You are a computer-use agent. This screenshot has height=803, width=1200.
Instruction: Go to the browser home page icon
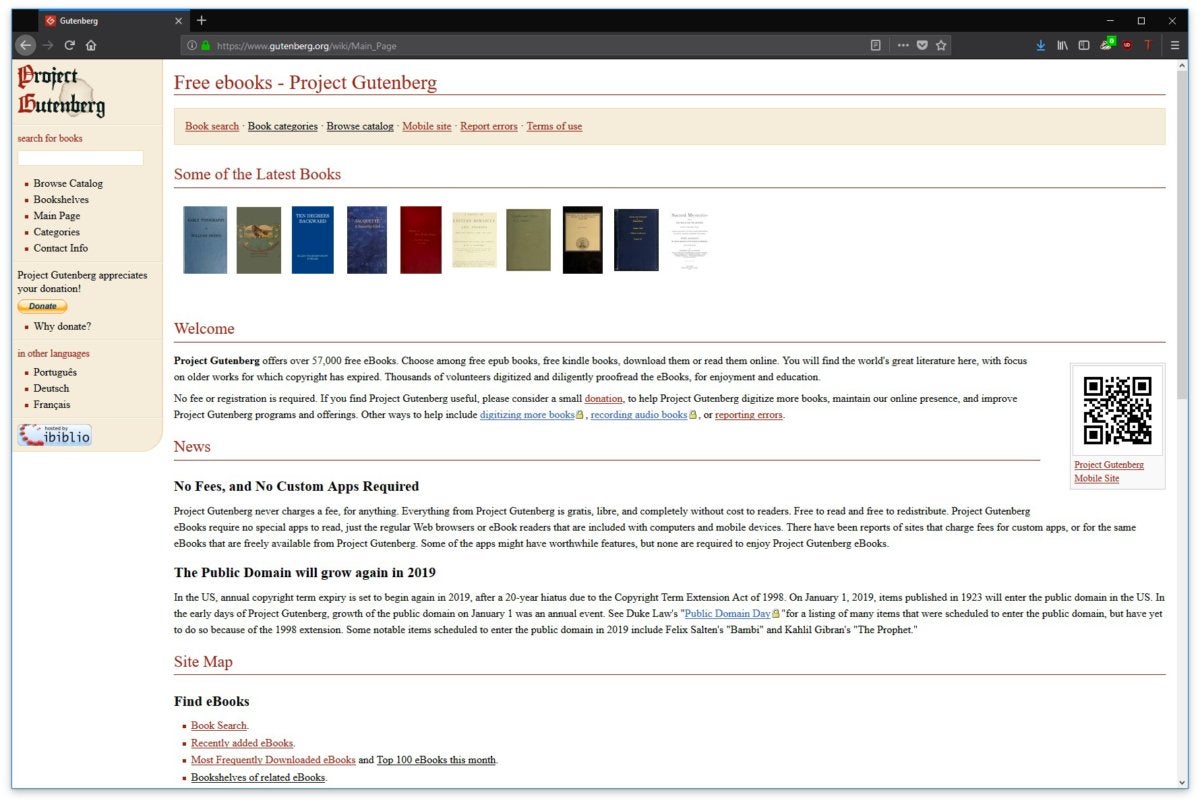pos(91,45)
